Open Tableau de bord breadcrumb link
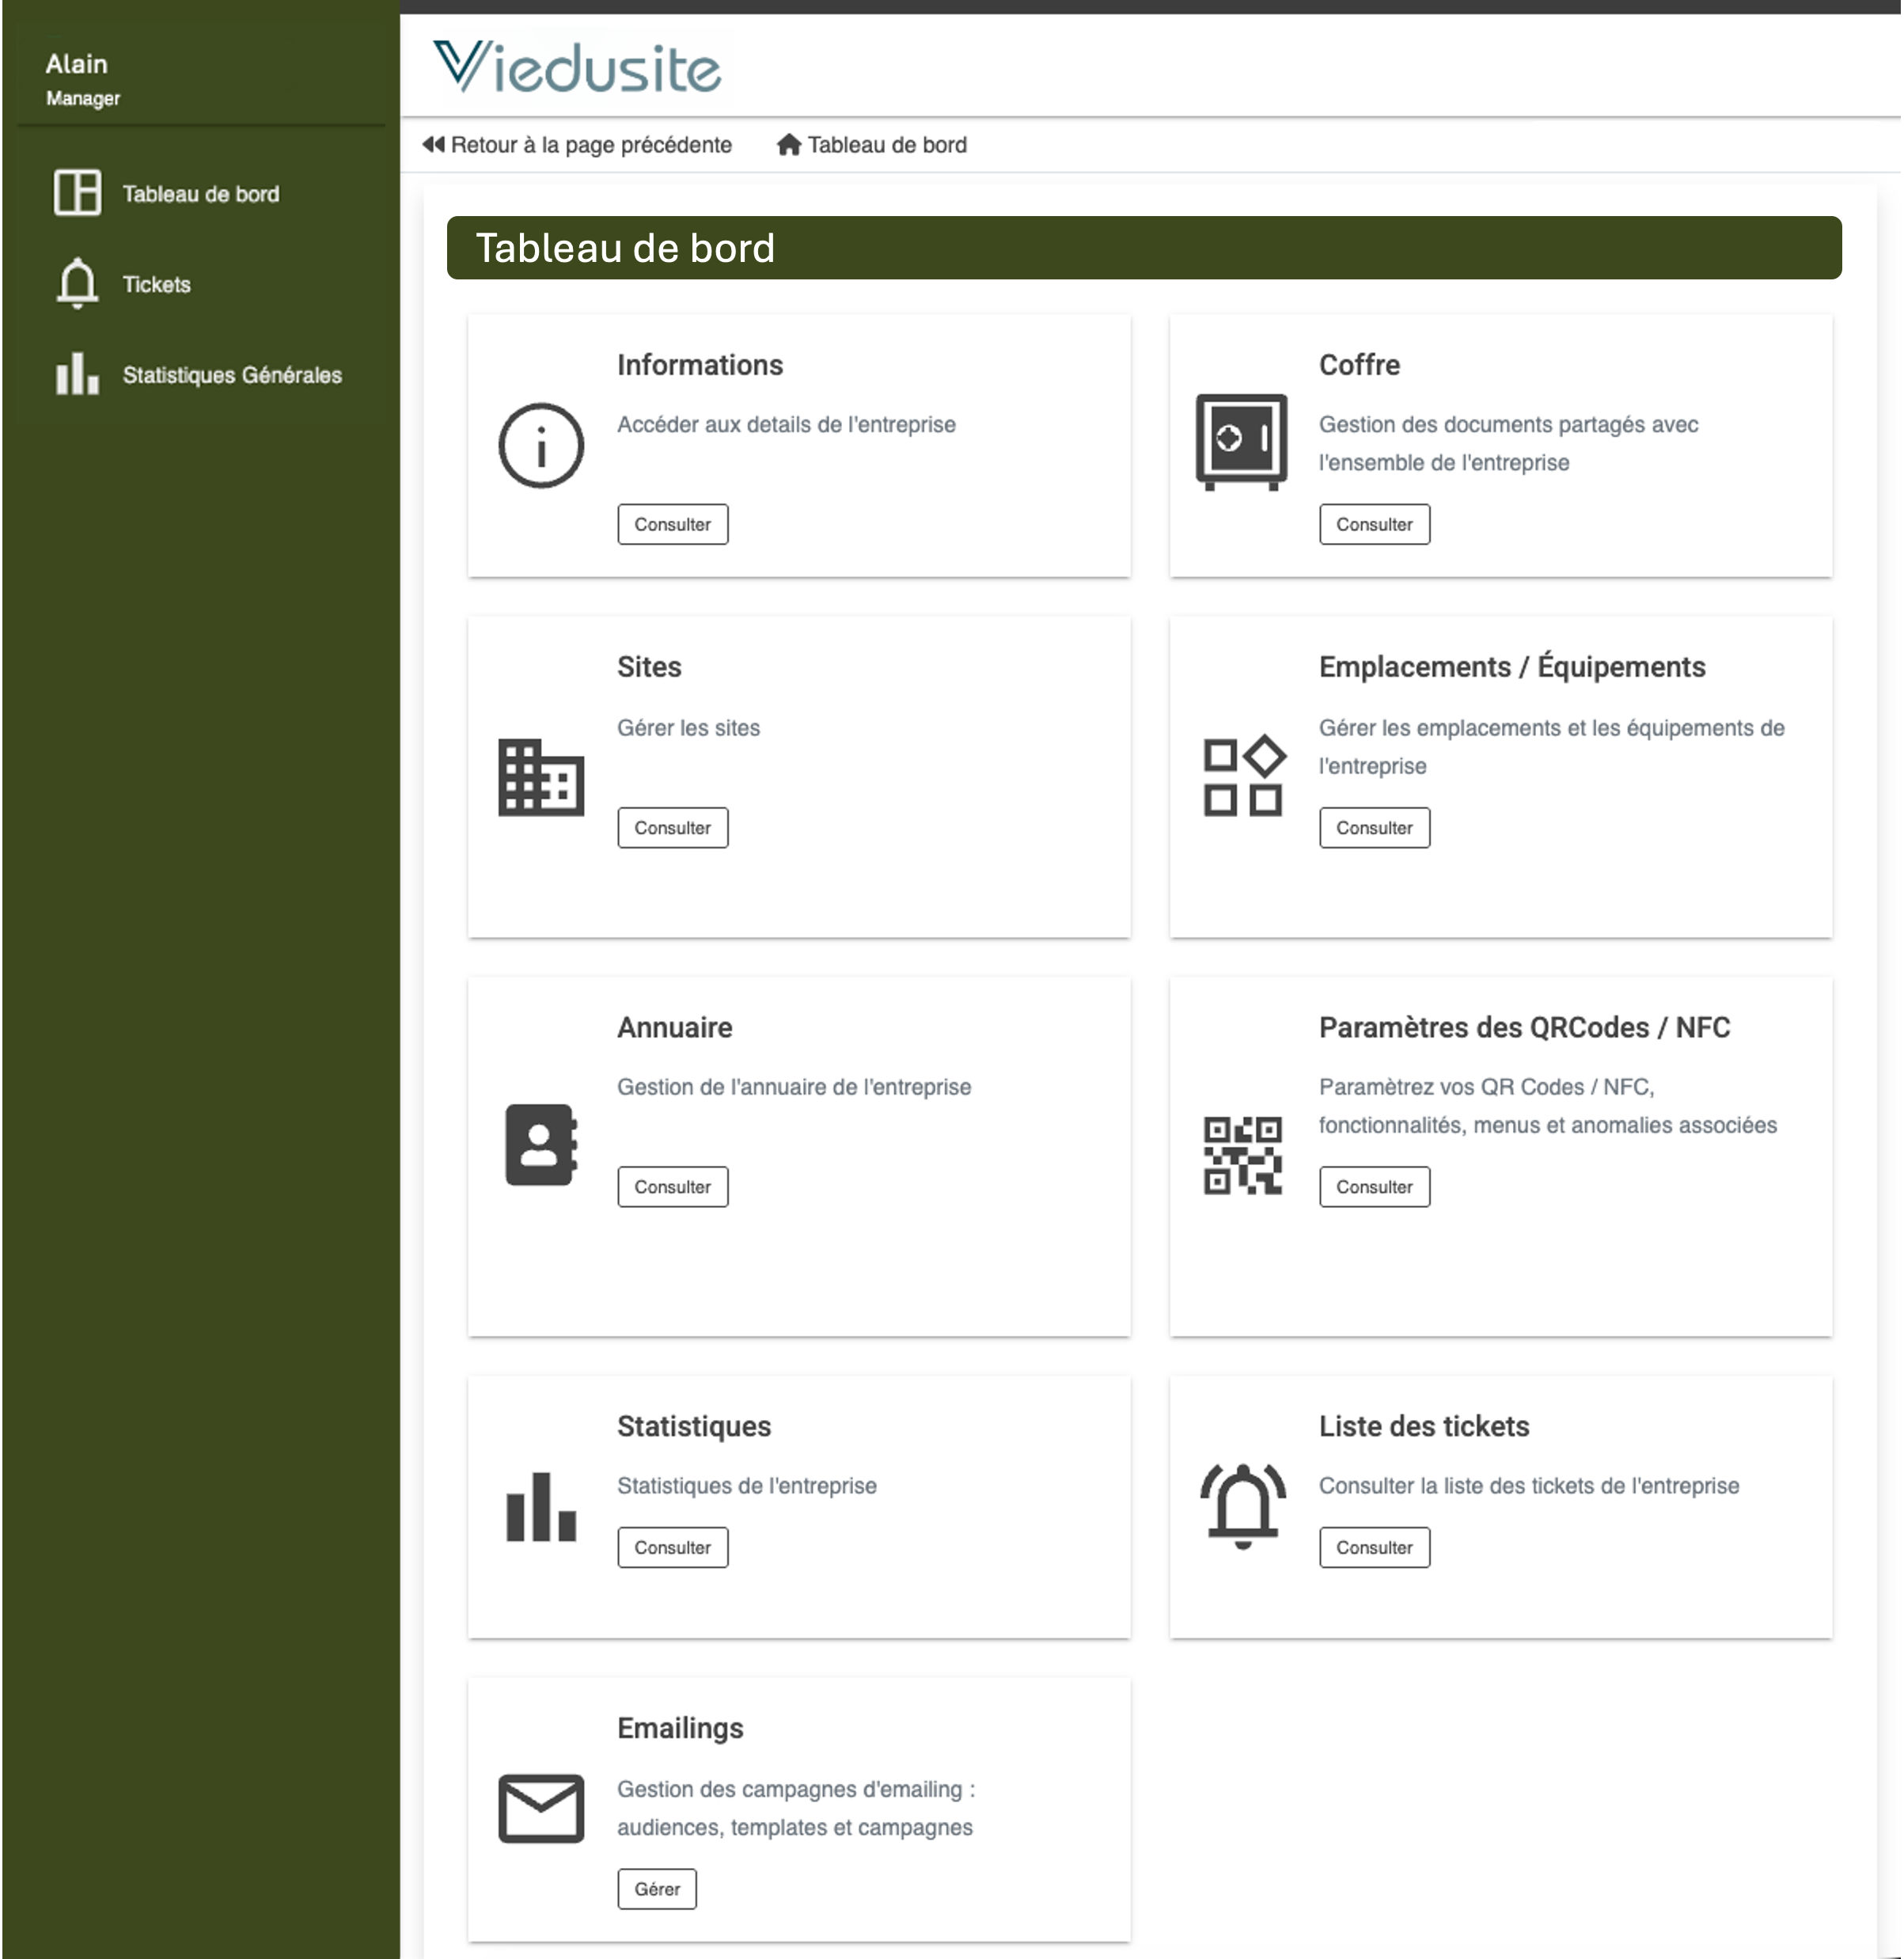1904x1959 pixels. [871, 145]
